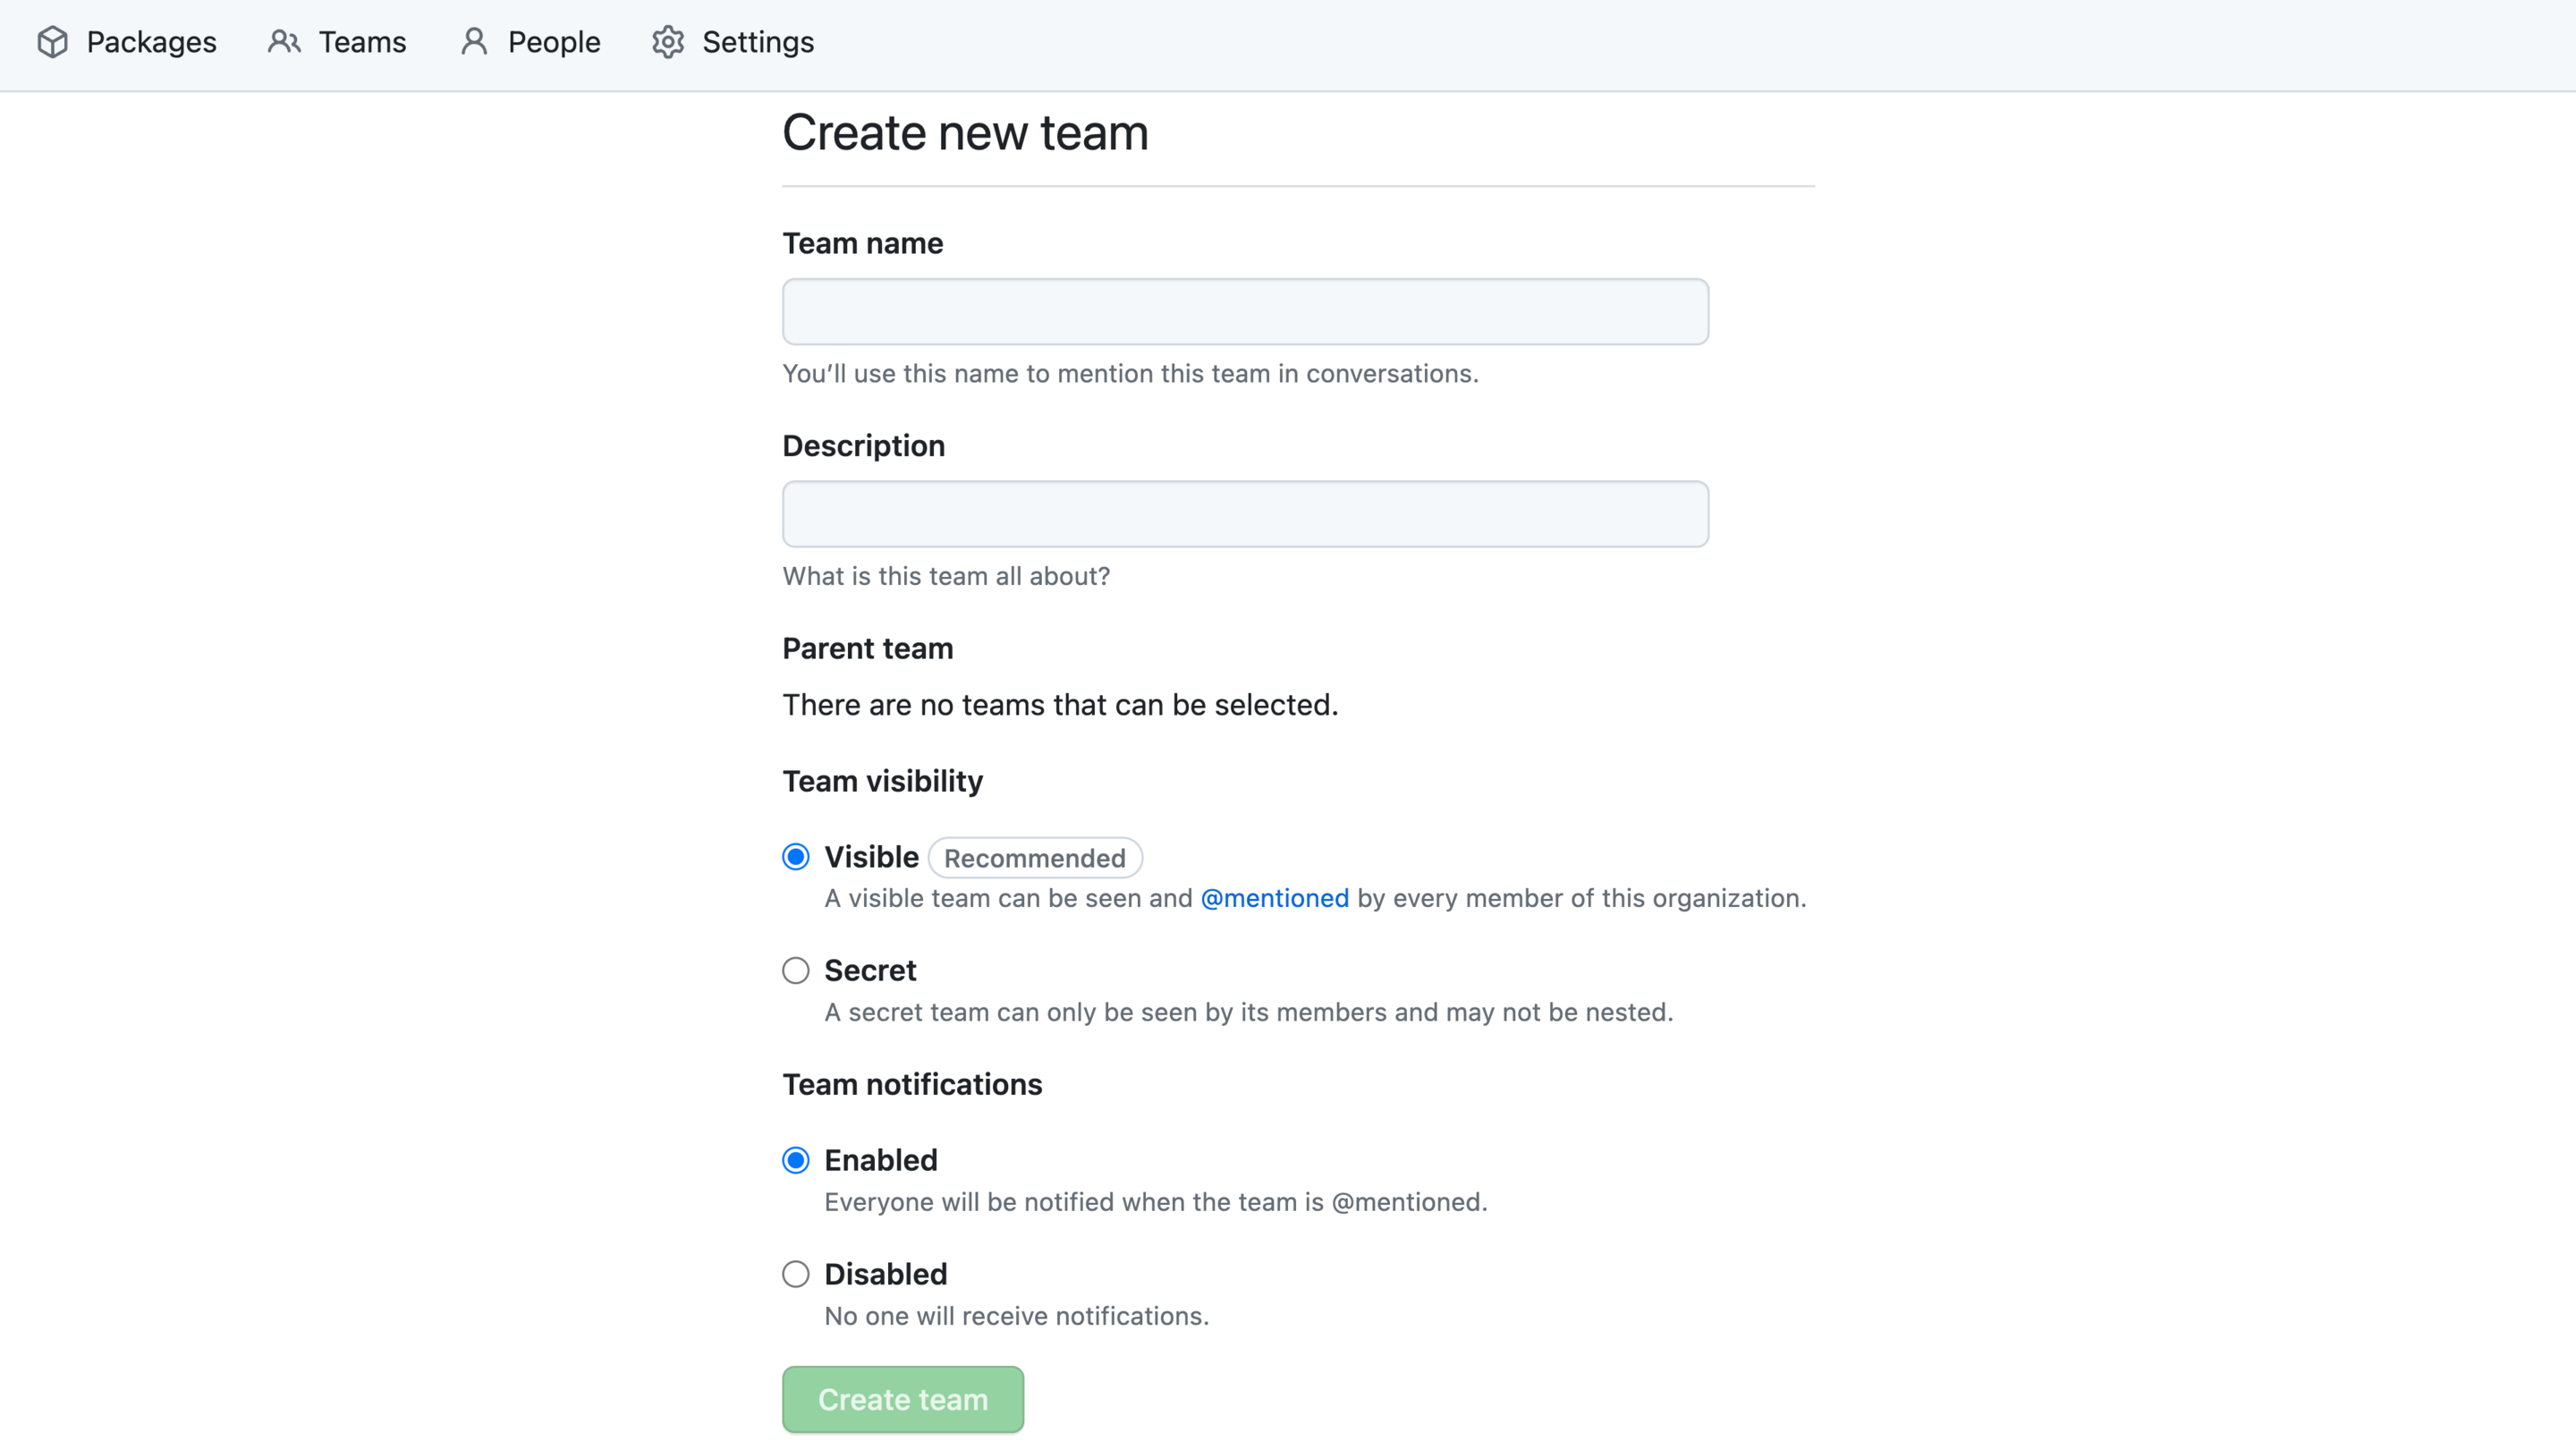Click the Create new team heading
Viewport: 2576px width, 1449px height.
coord(965,131)
